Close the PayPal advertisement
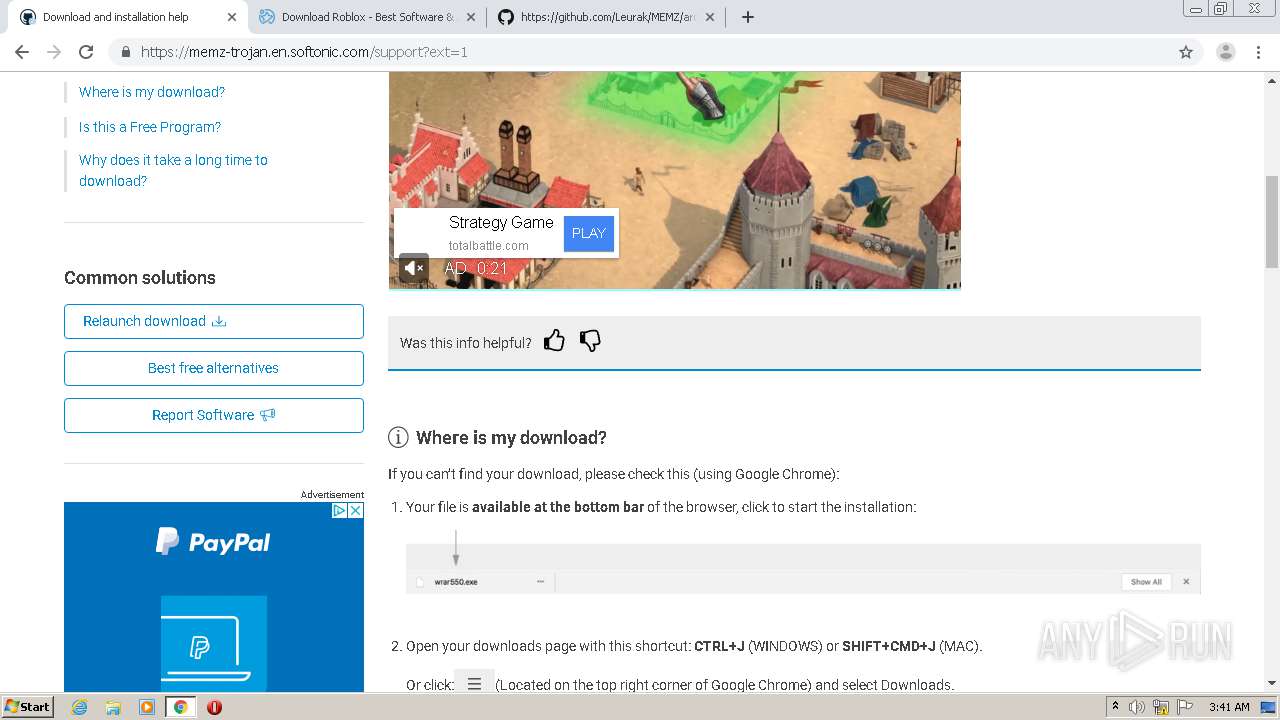The width and height of the screenshot is (1280, 720). pyautogui.click(x=355, y=510)
